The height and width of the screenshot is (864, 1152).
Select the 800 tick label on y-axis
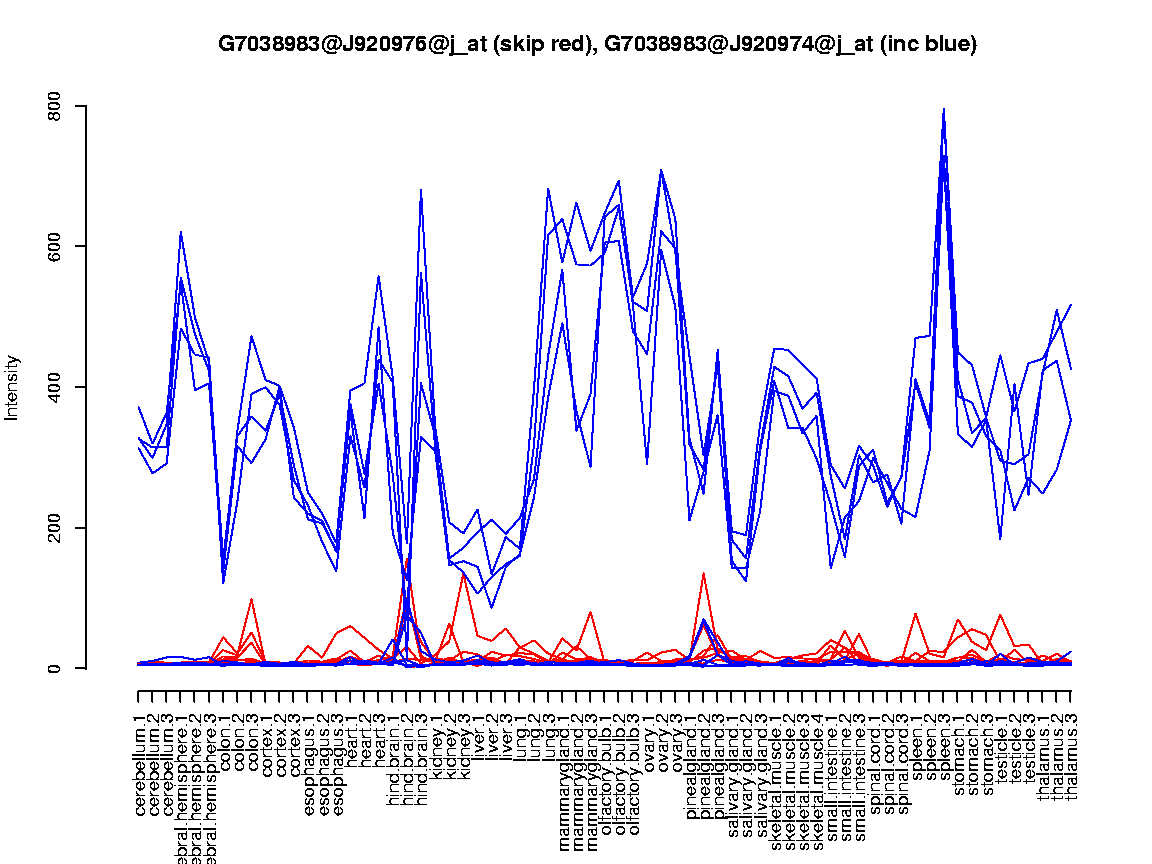[56, 106]
